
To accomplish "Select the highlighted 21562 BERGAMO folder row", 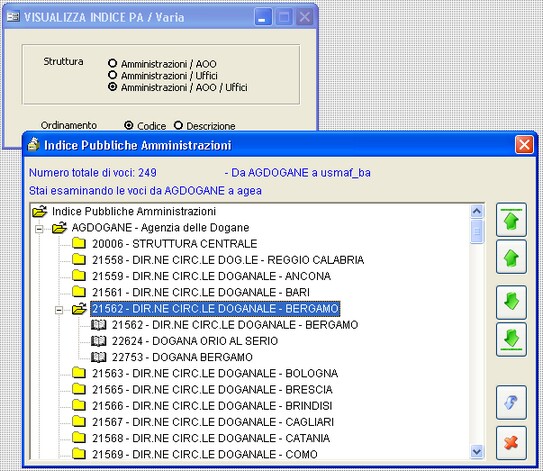I will [x=215, y=309].
